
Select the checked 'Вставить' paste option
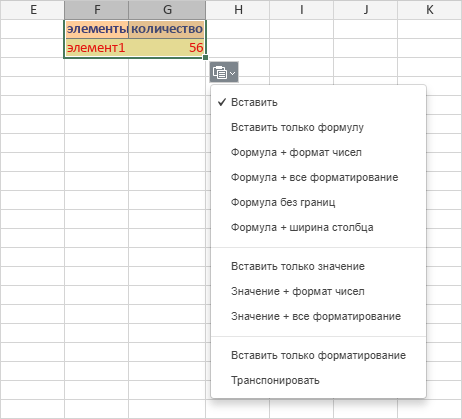319,102
